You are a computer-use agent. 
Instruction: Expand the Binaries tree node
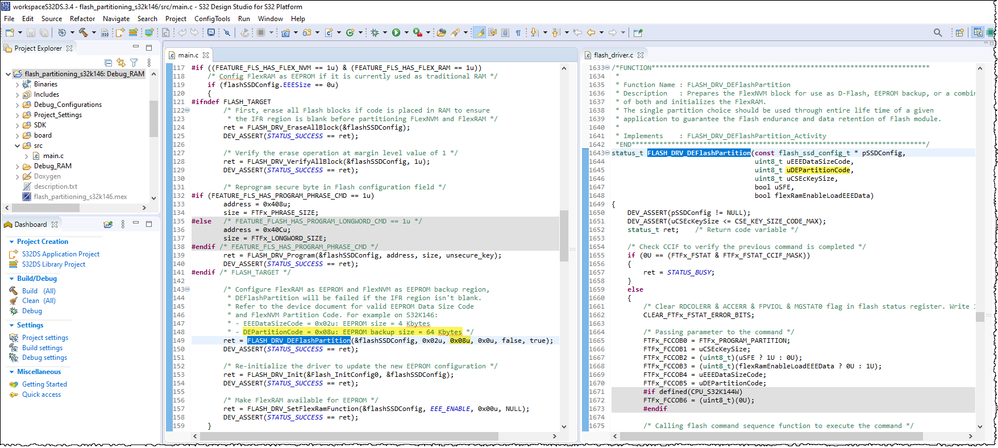point(17,84)
